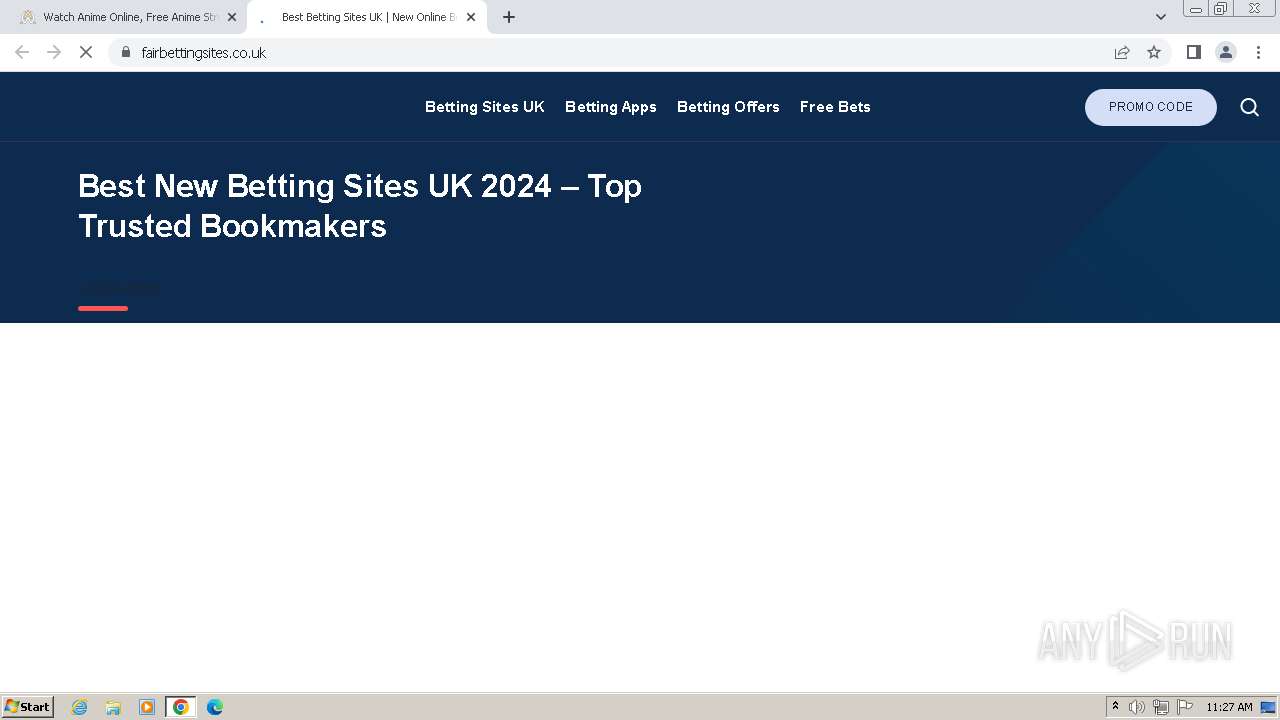
Task: Stop loading the page
Action: [86, 52]
